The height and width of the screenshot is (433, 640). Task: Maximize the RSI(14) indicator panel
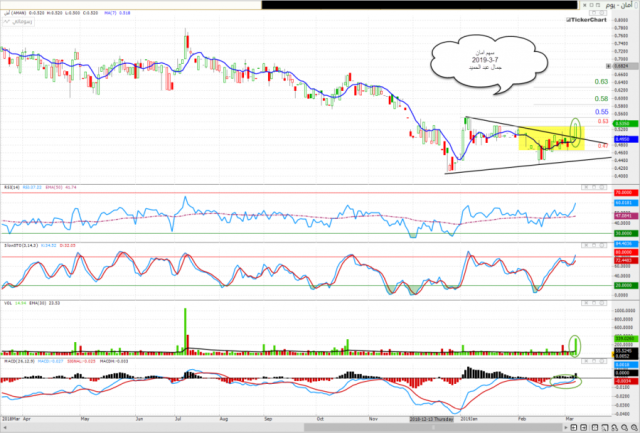[594, 187]
